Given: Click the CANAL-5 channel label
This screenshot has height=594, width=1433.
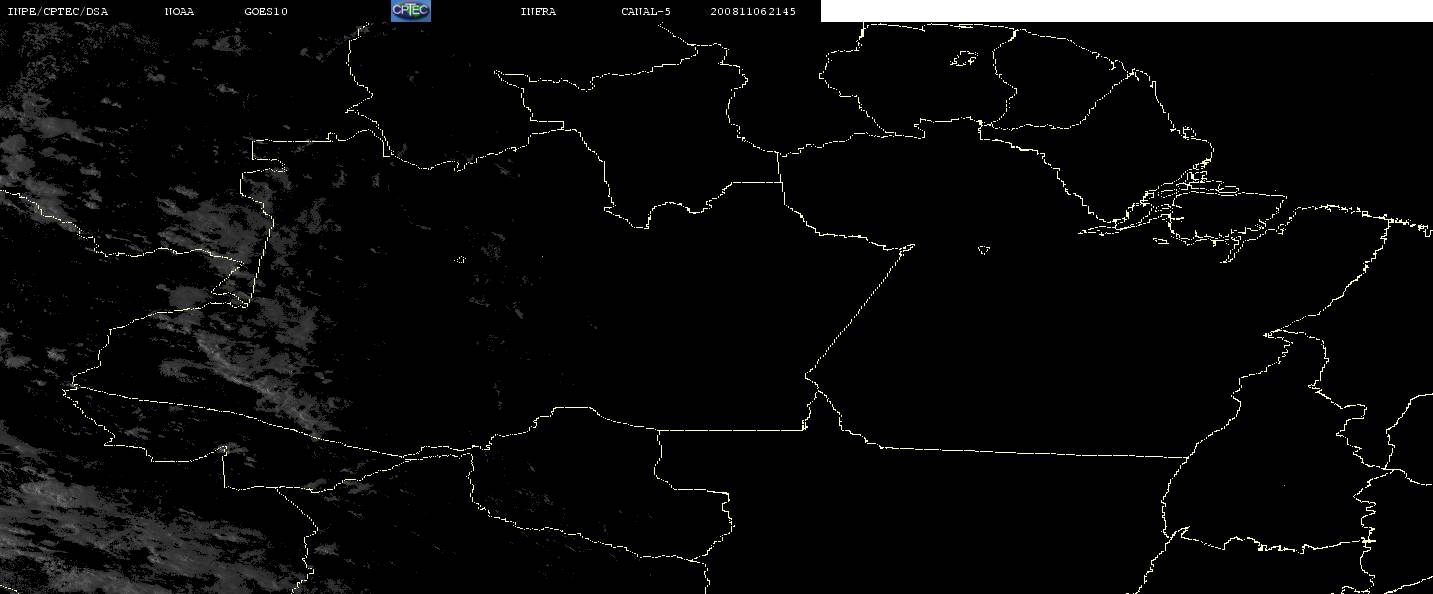Looking at the screenshot, I should 646,11.
